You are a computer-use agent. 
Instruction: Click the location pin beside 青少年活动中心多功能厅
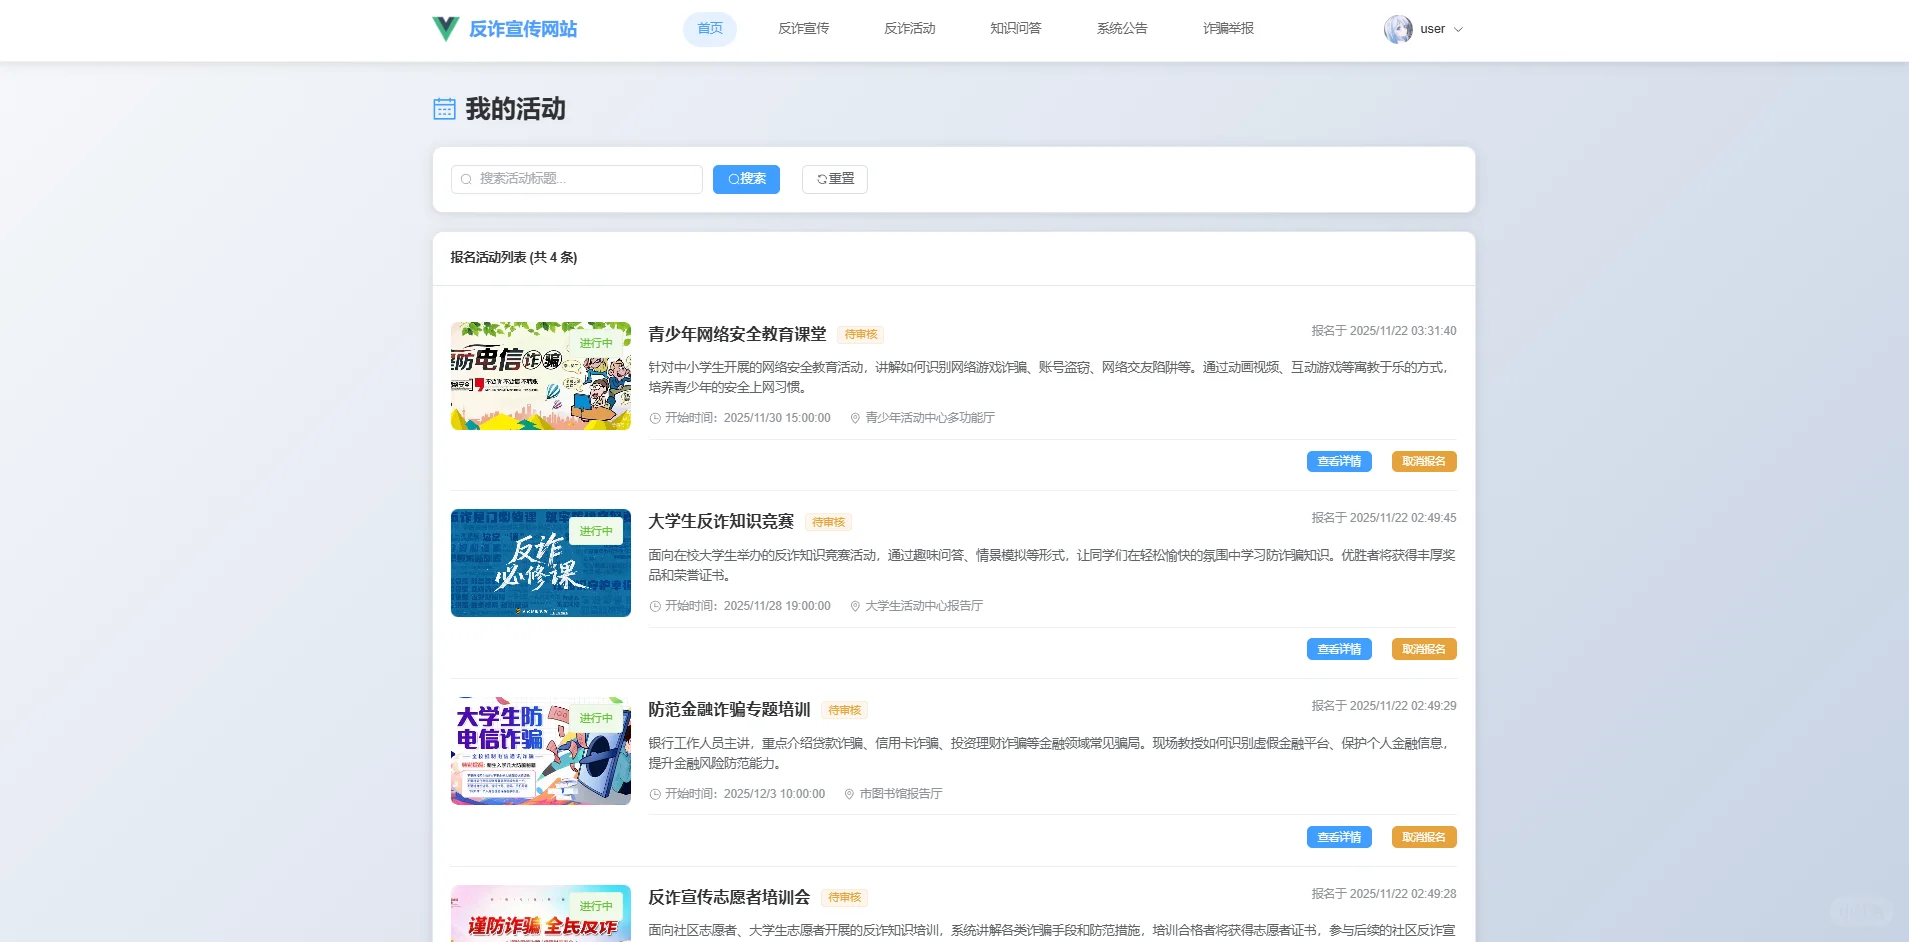point(854,418)
